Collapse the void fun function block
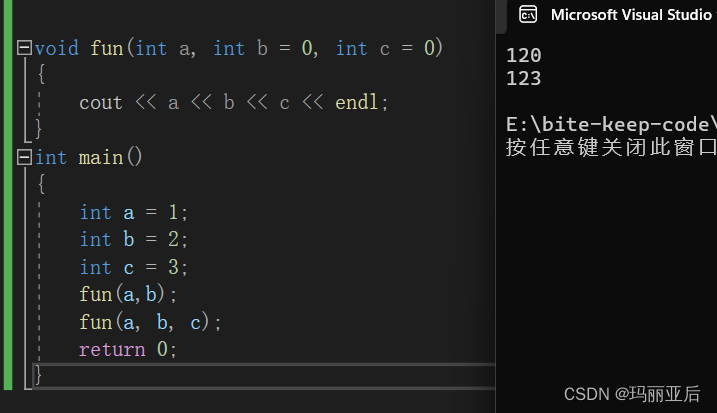The height and width of the screenshot is (413, 717). tap(24, 48)
